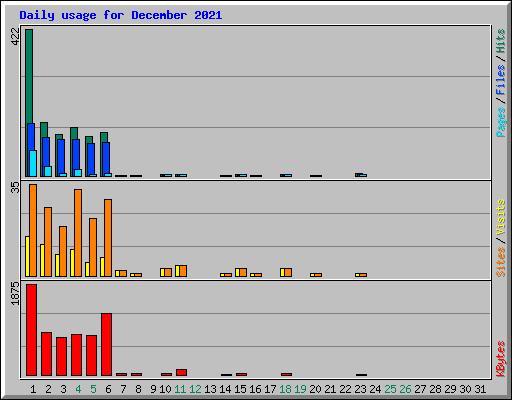This screenshot has width=512, height=400.
Task: Click the blue Files legend label
Action: tap(501, 79)
